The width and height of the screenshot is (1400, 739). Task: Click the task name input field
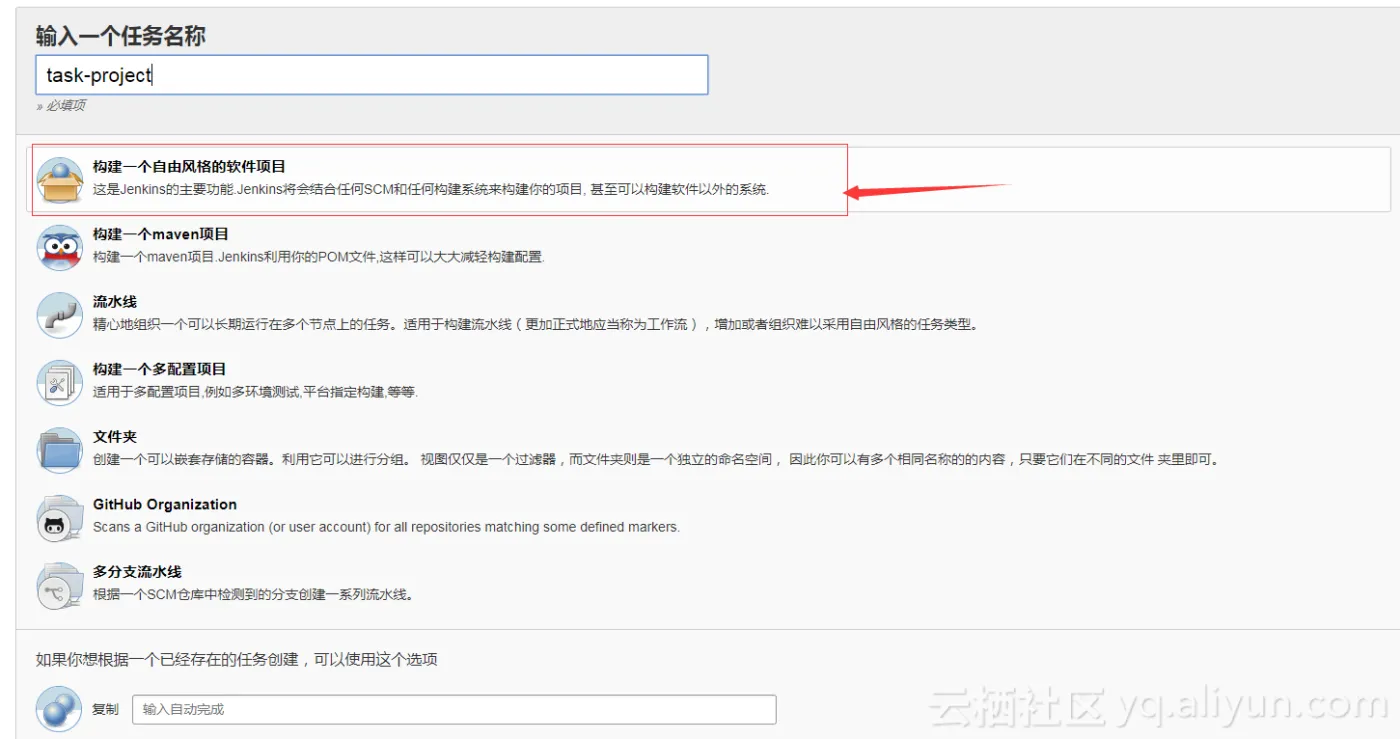pyautogui.click(x=372, y=75)
